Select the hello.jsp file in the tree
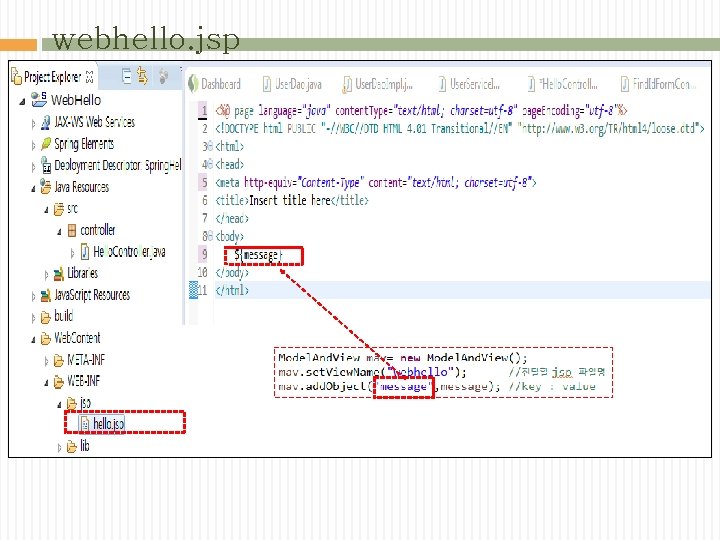720x540 pixels. click(x=109, y=424)
